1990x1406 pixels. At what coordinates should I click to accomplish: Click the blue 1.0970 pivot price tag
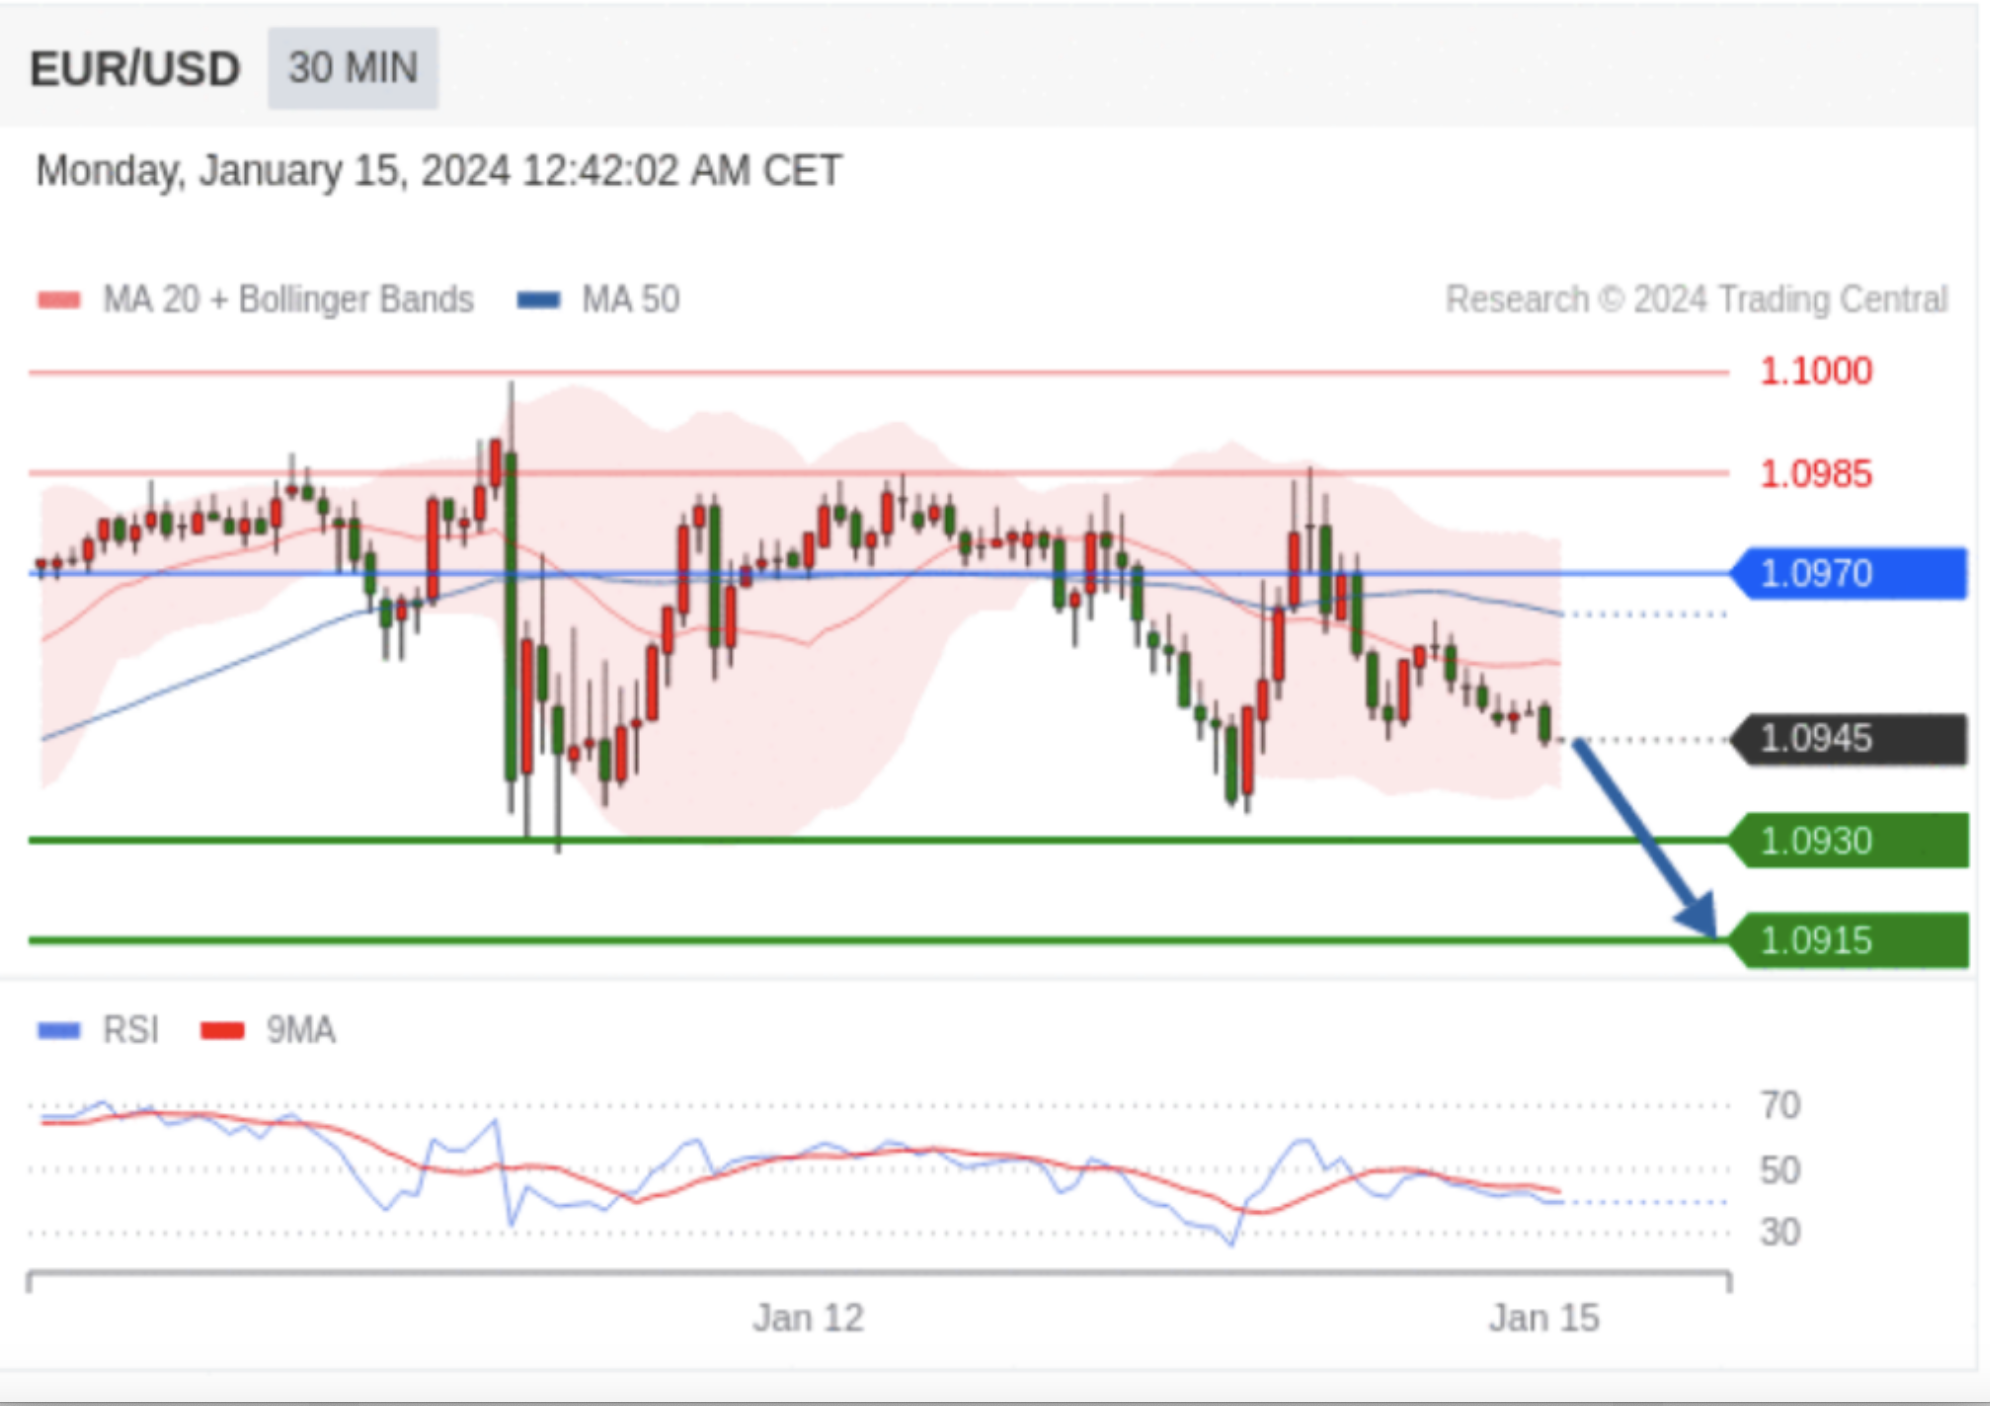pos(1849,574)
